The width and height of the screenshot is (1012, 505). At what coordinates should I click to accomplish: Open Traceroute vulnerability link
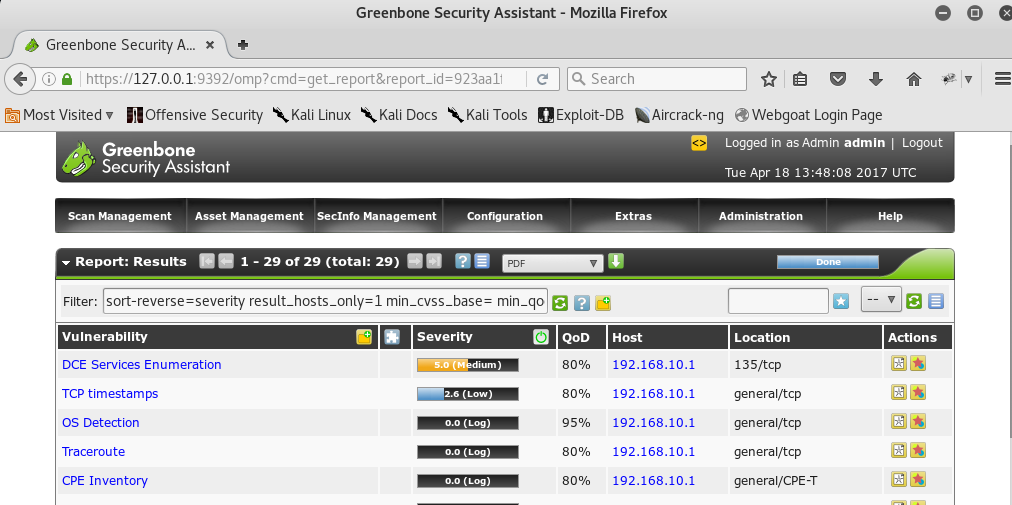click(x=94, y=452)
